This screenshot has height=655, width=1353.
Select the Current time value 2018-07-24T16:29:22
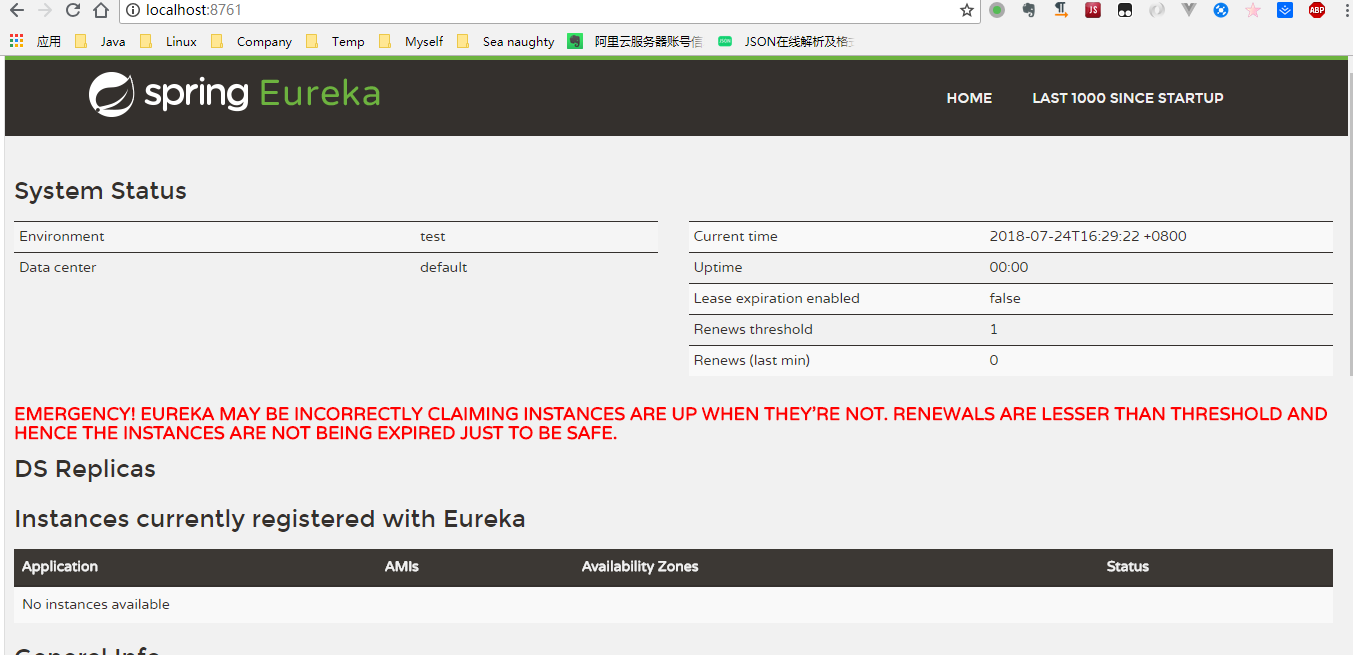pyautogui.click(x=1088, y=237)
